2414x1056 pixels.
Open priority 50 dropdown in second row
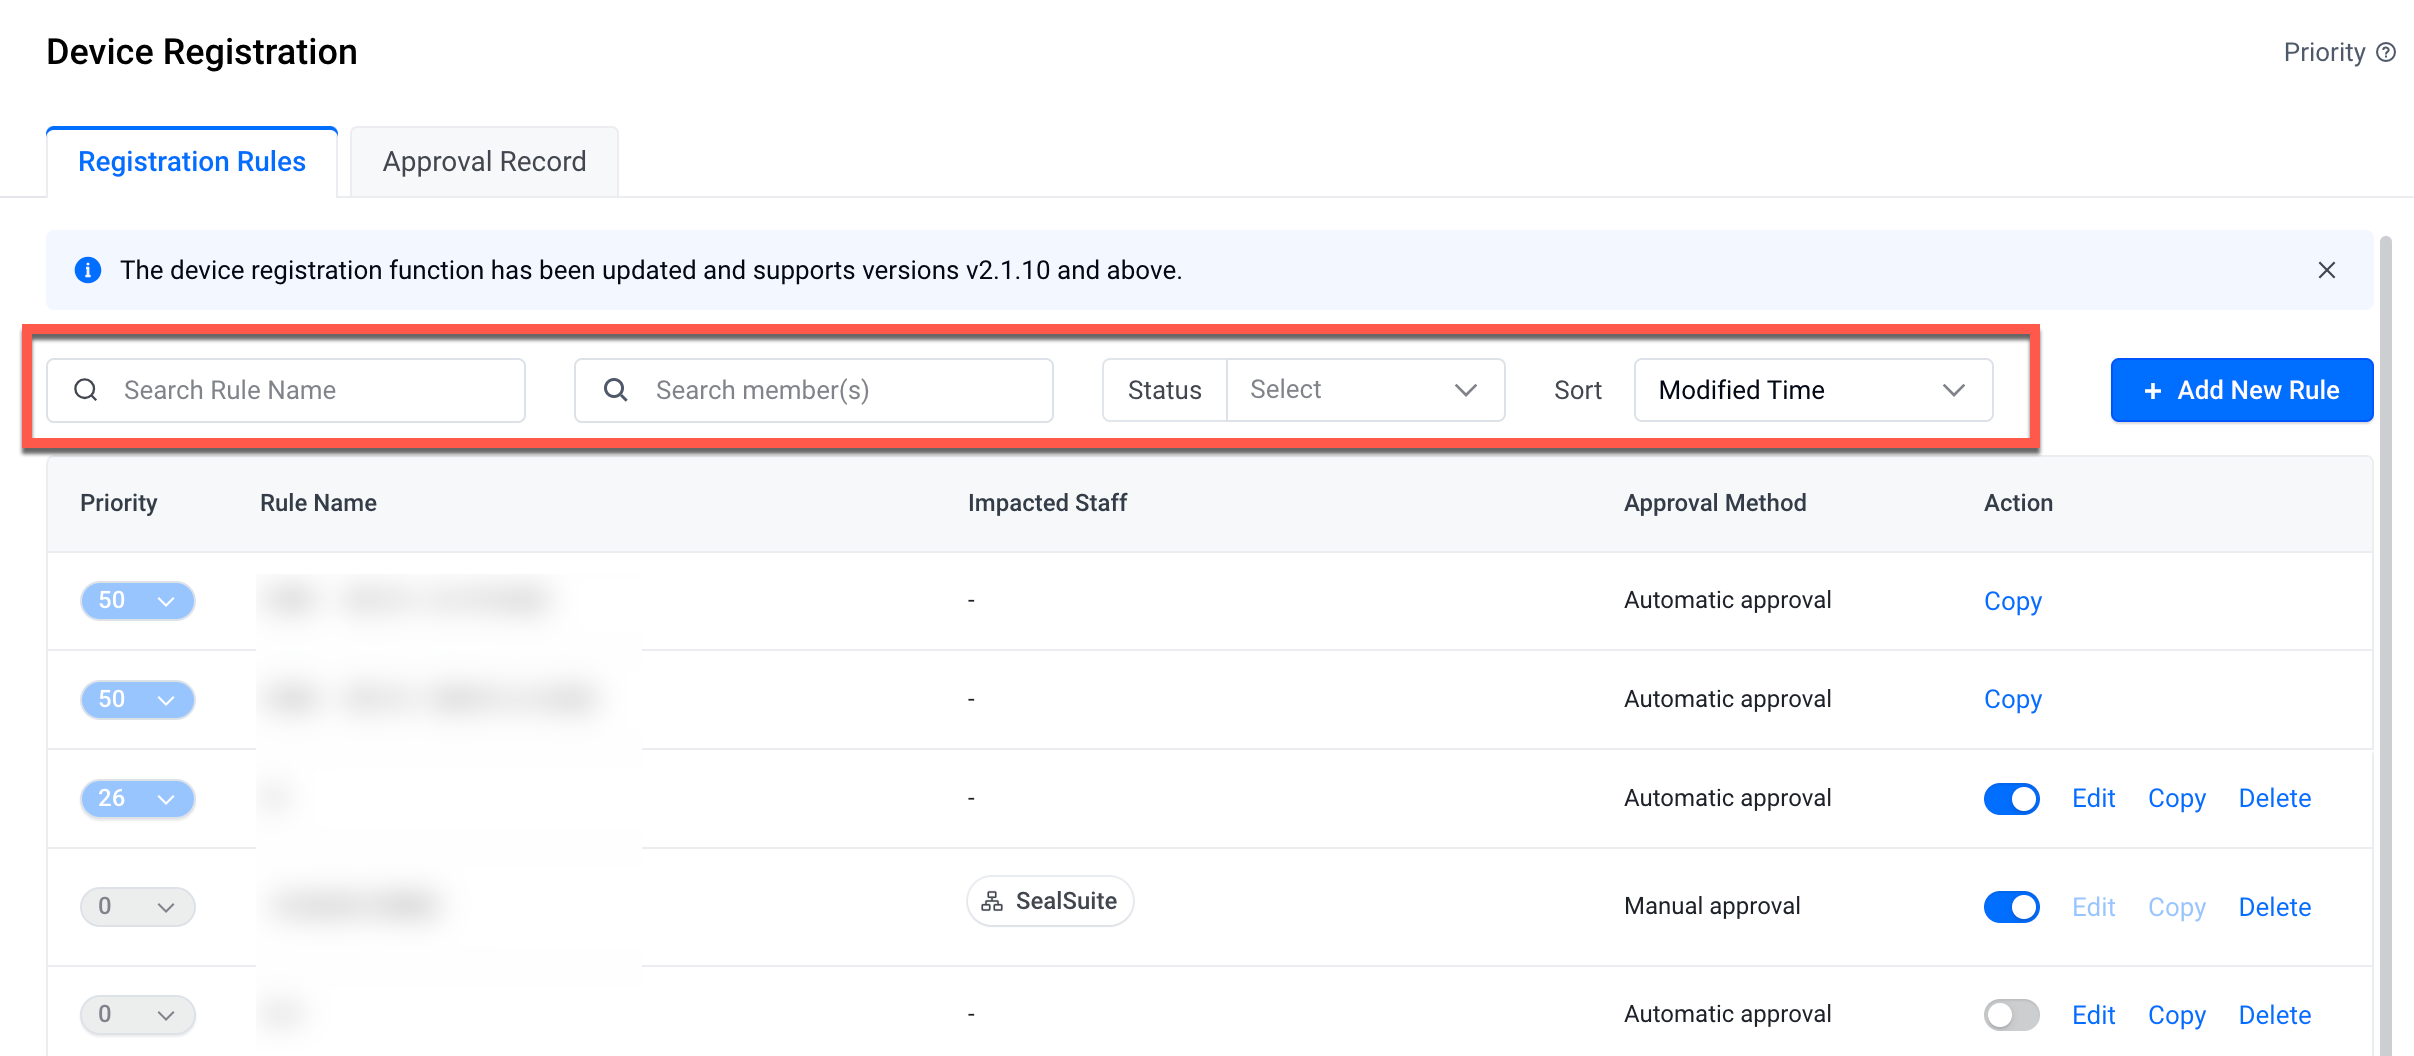138,700
